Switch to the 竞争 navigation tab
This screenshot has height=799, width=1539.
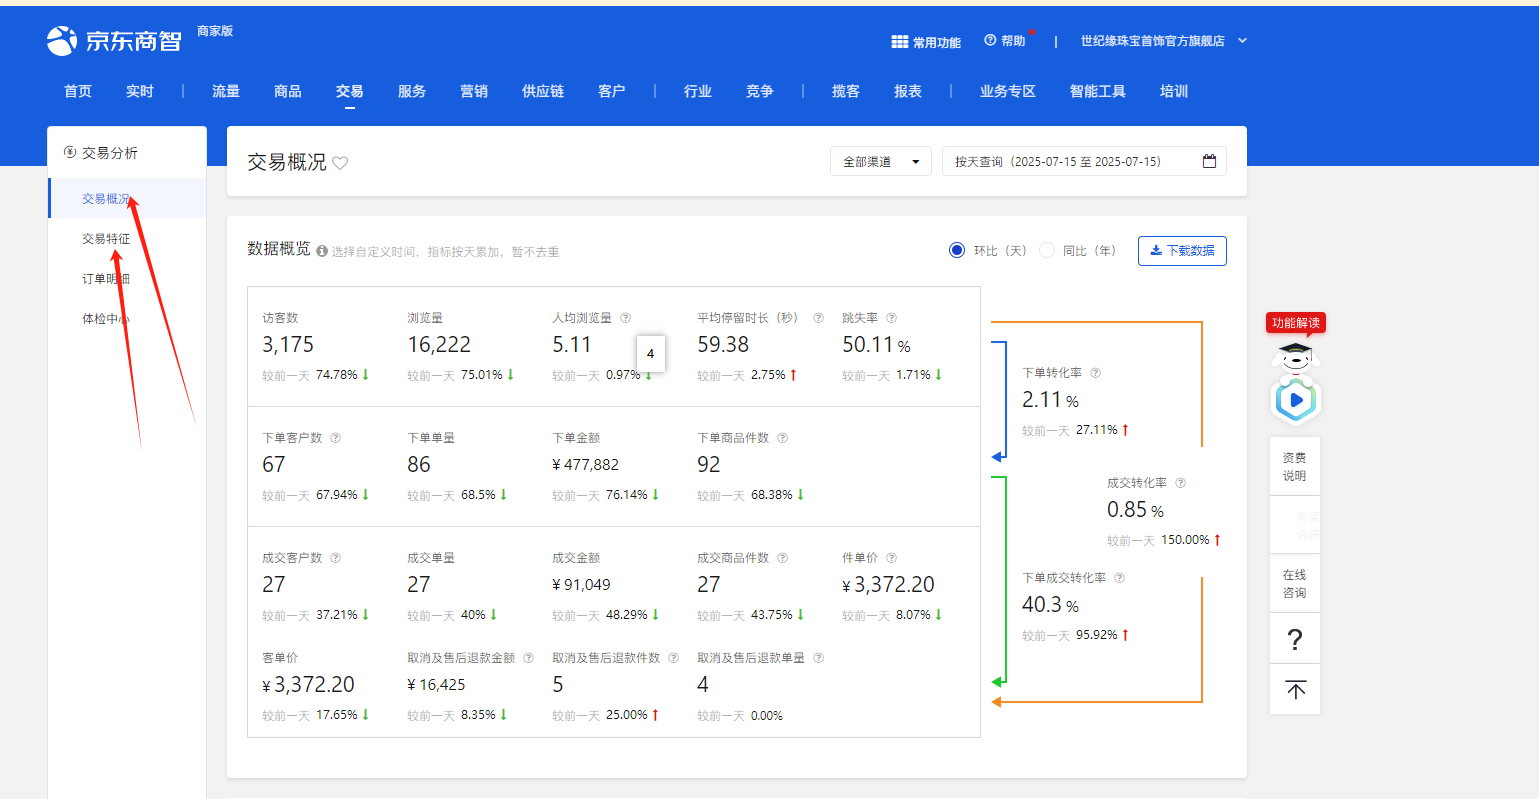759,91
